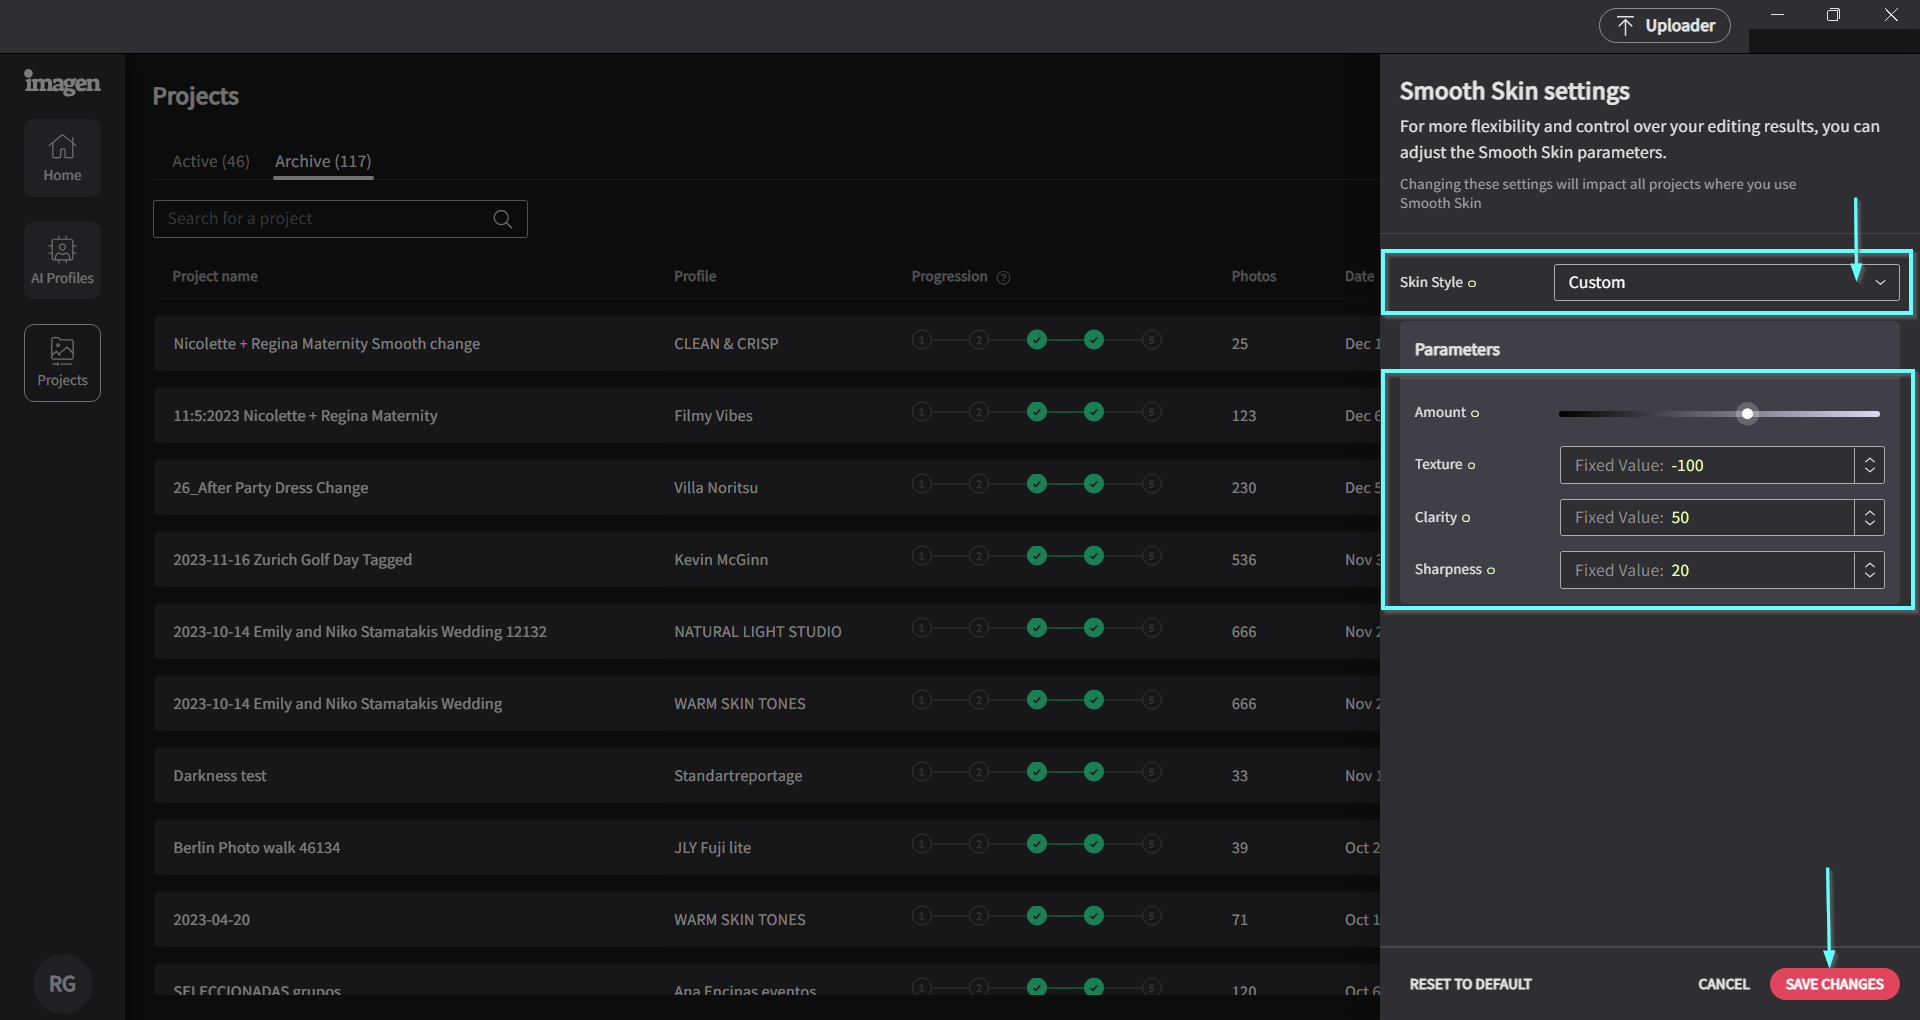
Task: Click the Standartreportage profile cell
Action: pyautogui.click(x=738, y=776)
